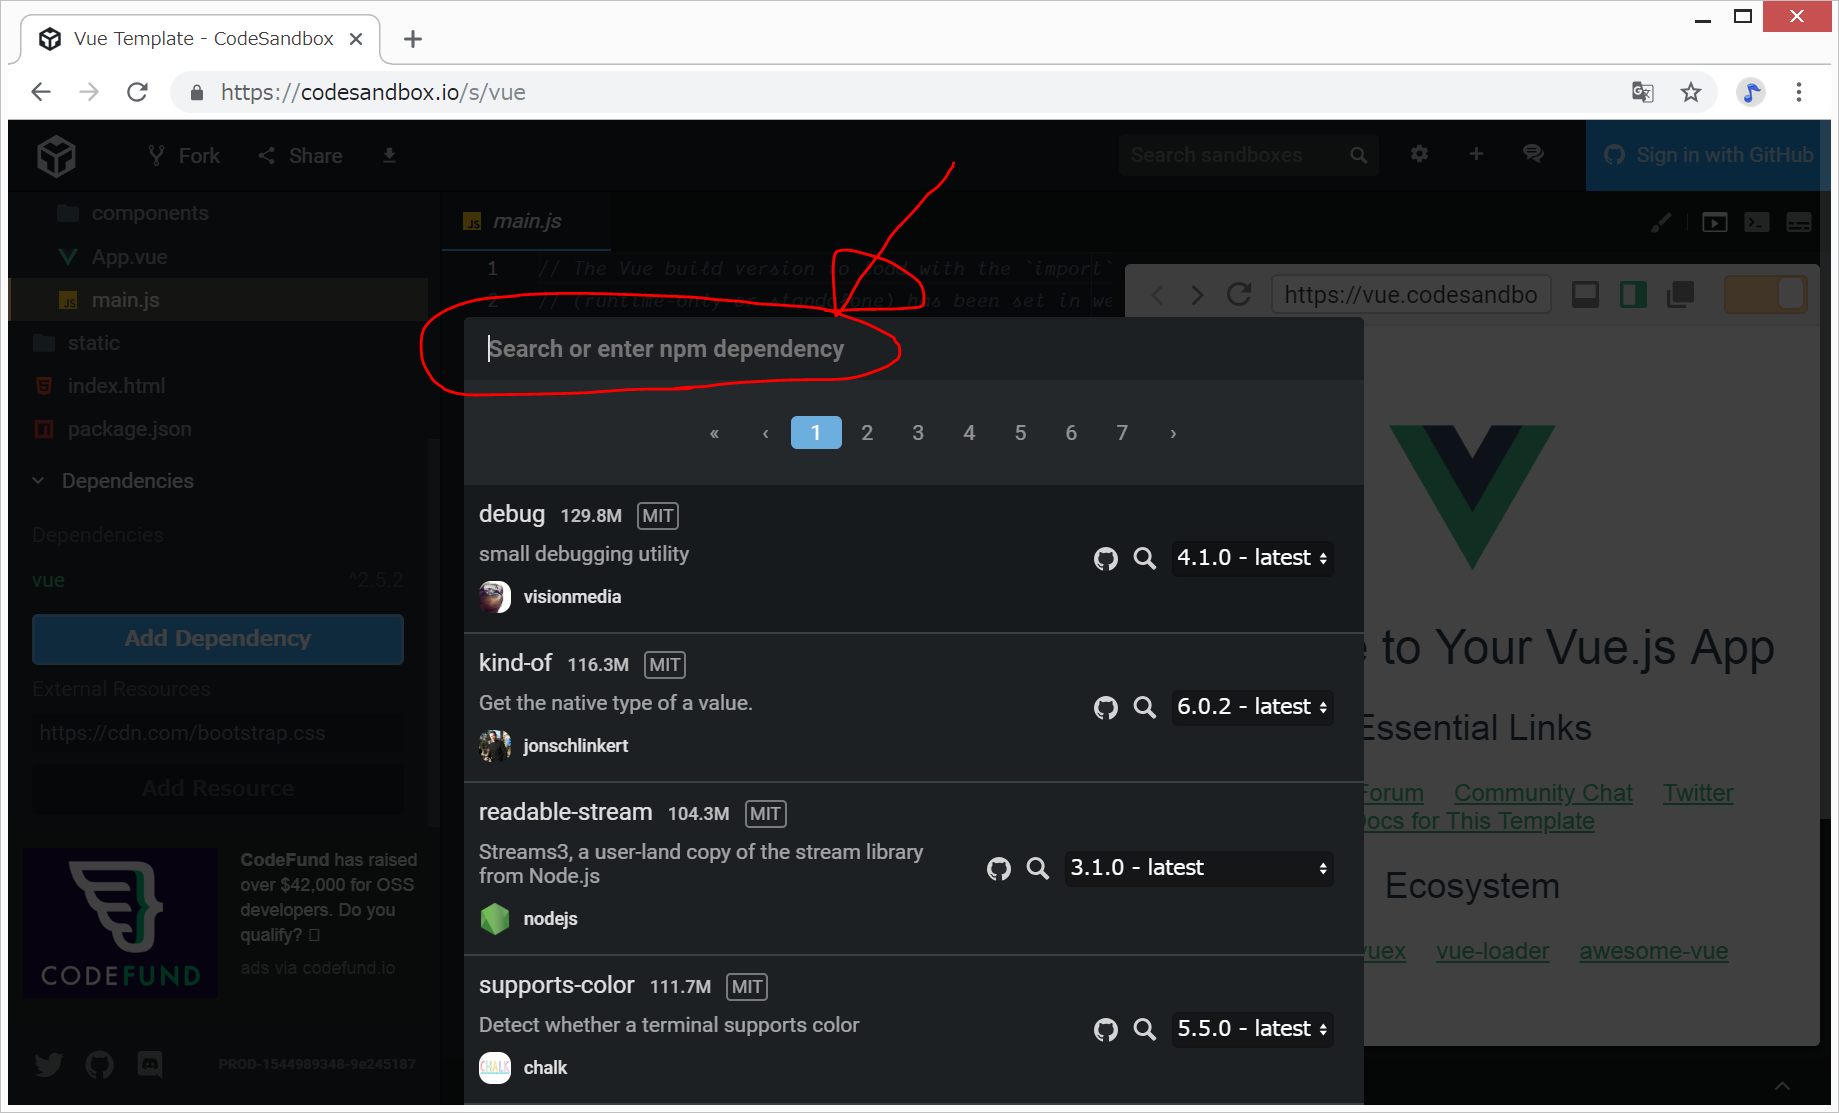Click search icon for kind-of package
Image resolution: width=1839 pixels, height=1113 pixels.
(x=1144, y=708)
